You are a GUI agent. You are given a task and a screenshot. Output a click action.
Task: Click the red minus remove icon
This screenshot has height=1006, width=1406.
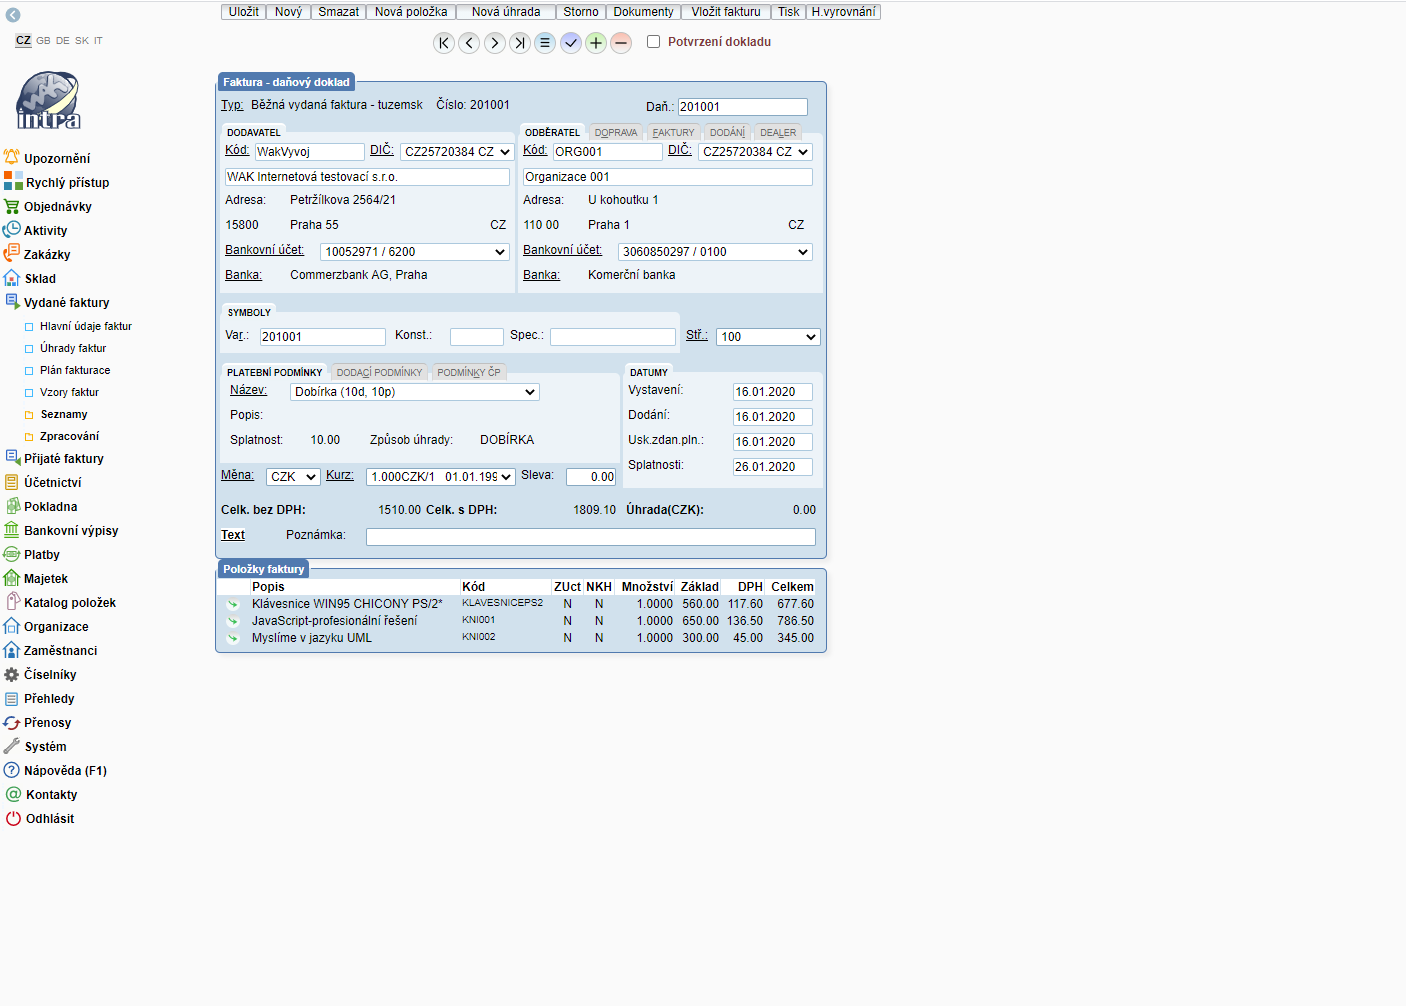(x=621, y=43)
